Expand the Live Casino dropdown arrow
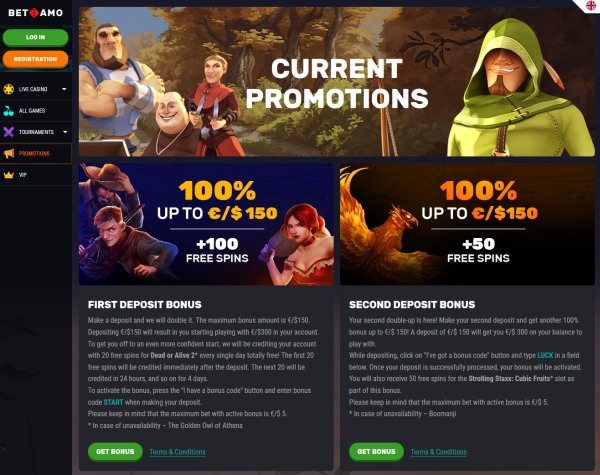Viewport: 600px width, 475px height. point(64,89)
